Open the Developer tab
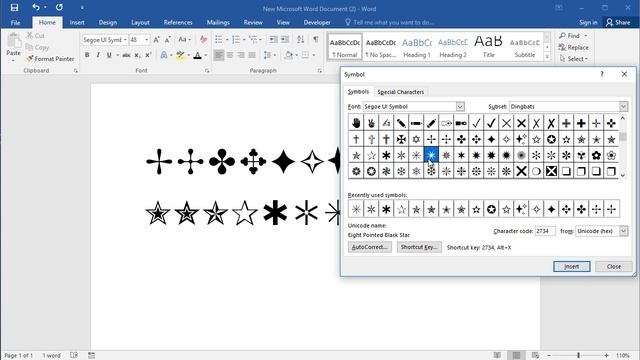Viewport: 640px width, 360px height. (x=317, y=22)
